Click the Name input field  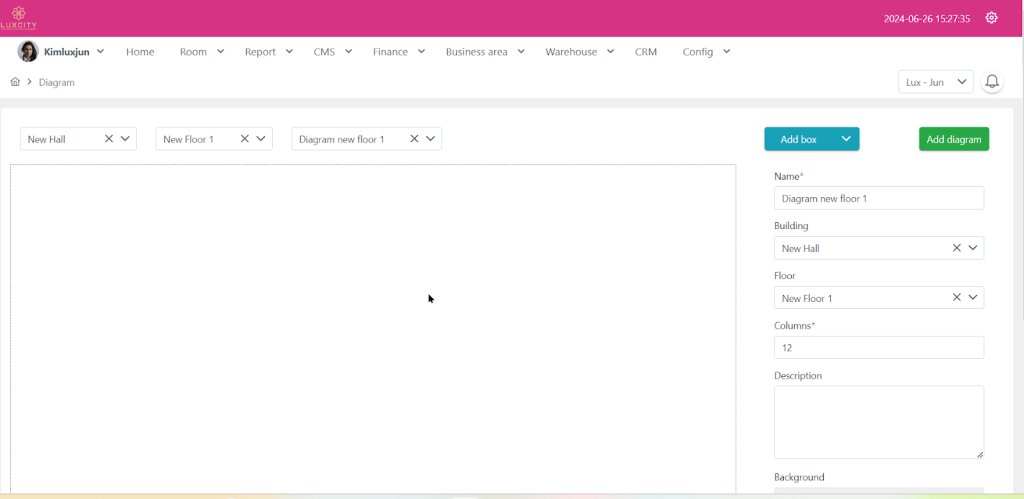(878, 198)
